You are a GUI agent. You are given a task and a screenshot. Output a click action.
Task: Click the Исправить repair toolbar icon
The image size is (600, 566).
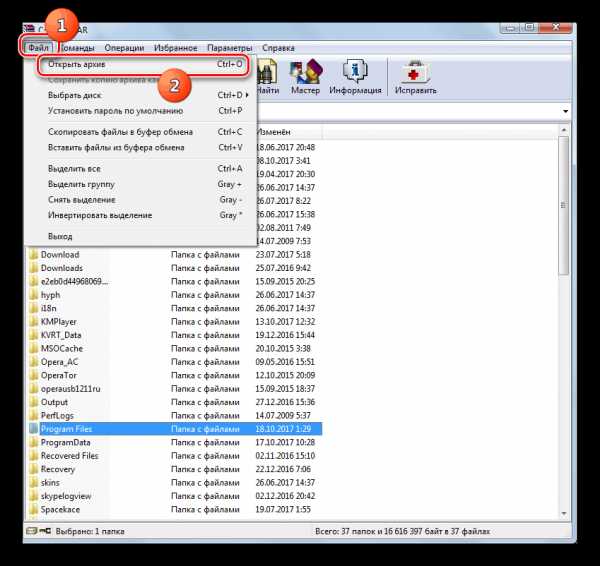point(416,72)
